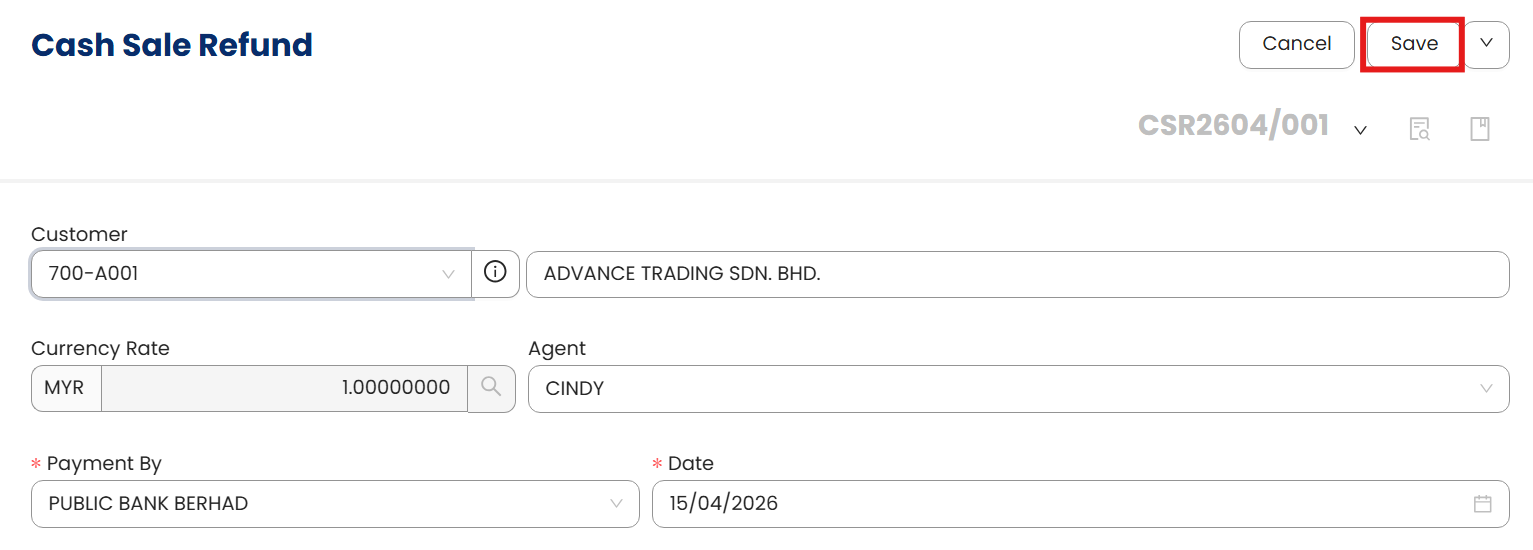Click the Currency Rate field label

(x=100, y=349)
